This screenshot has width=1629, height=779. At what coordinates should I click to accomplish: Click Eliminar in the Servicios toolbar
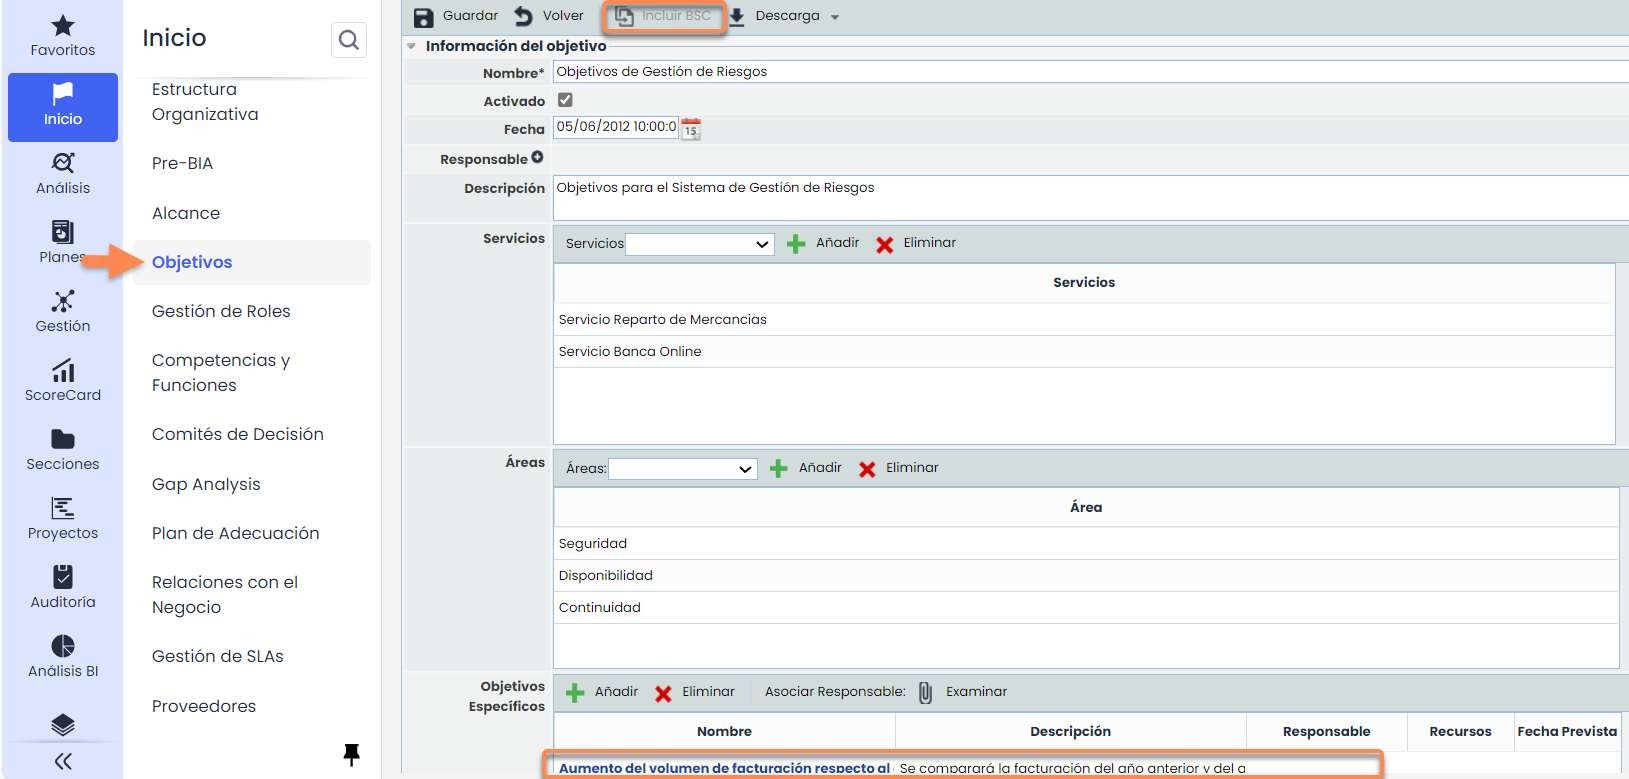click(916, 243)
